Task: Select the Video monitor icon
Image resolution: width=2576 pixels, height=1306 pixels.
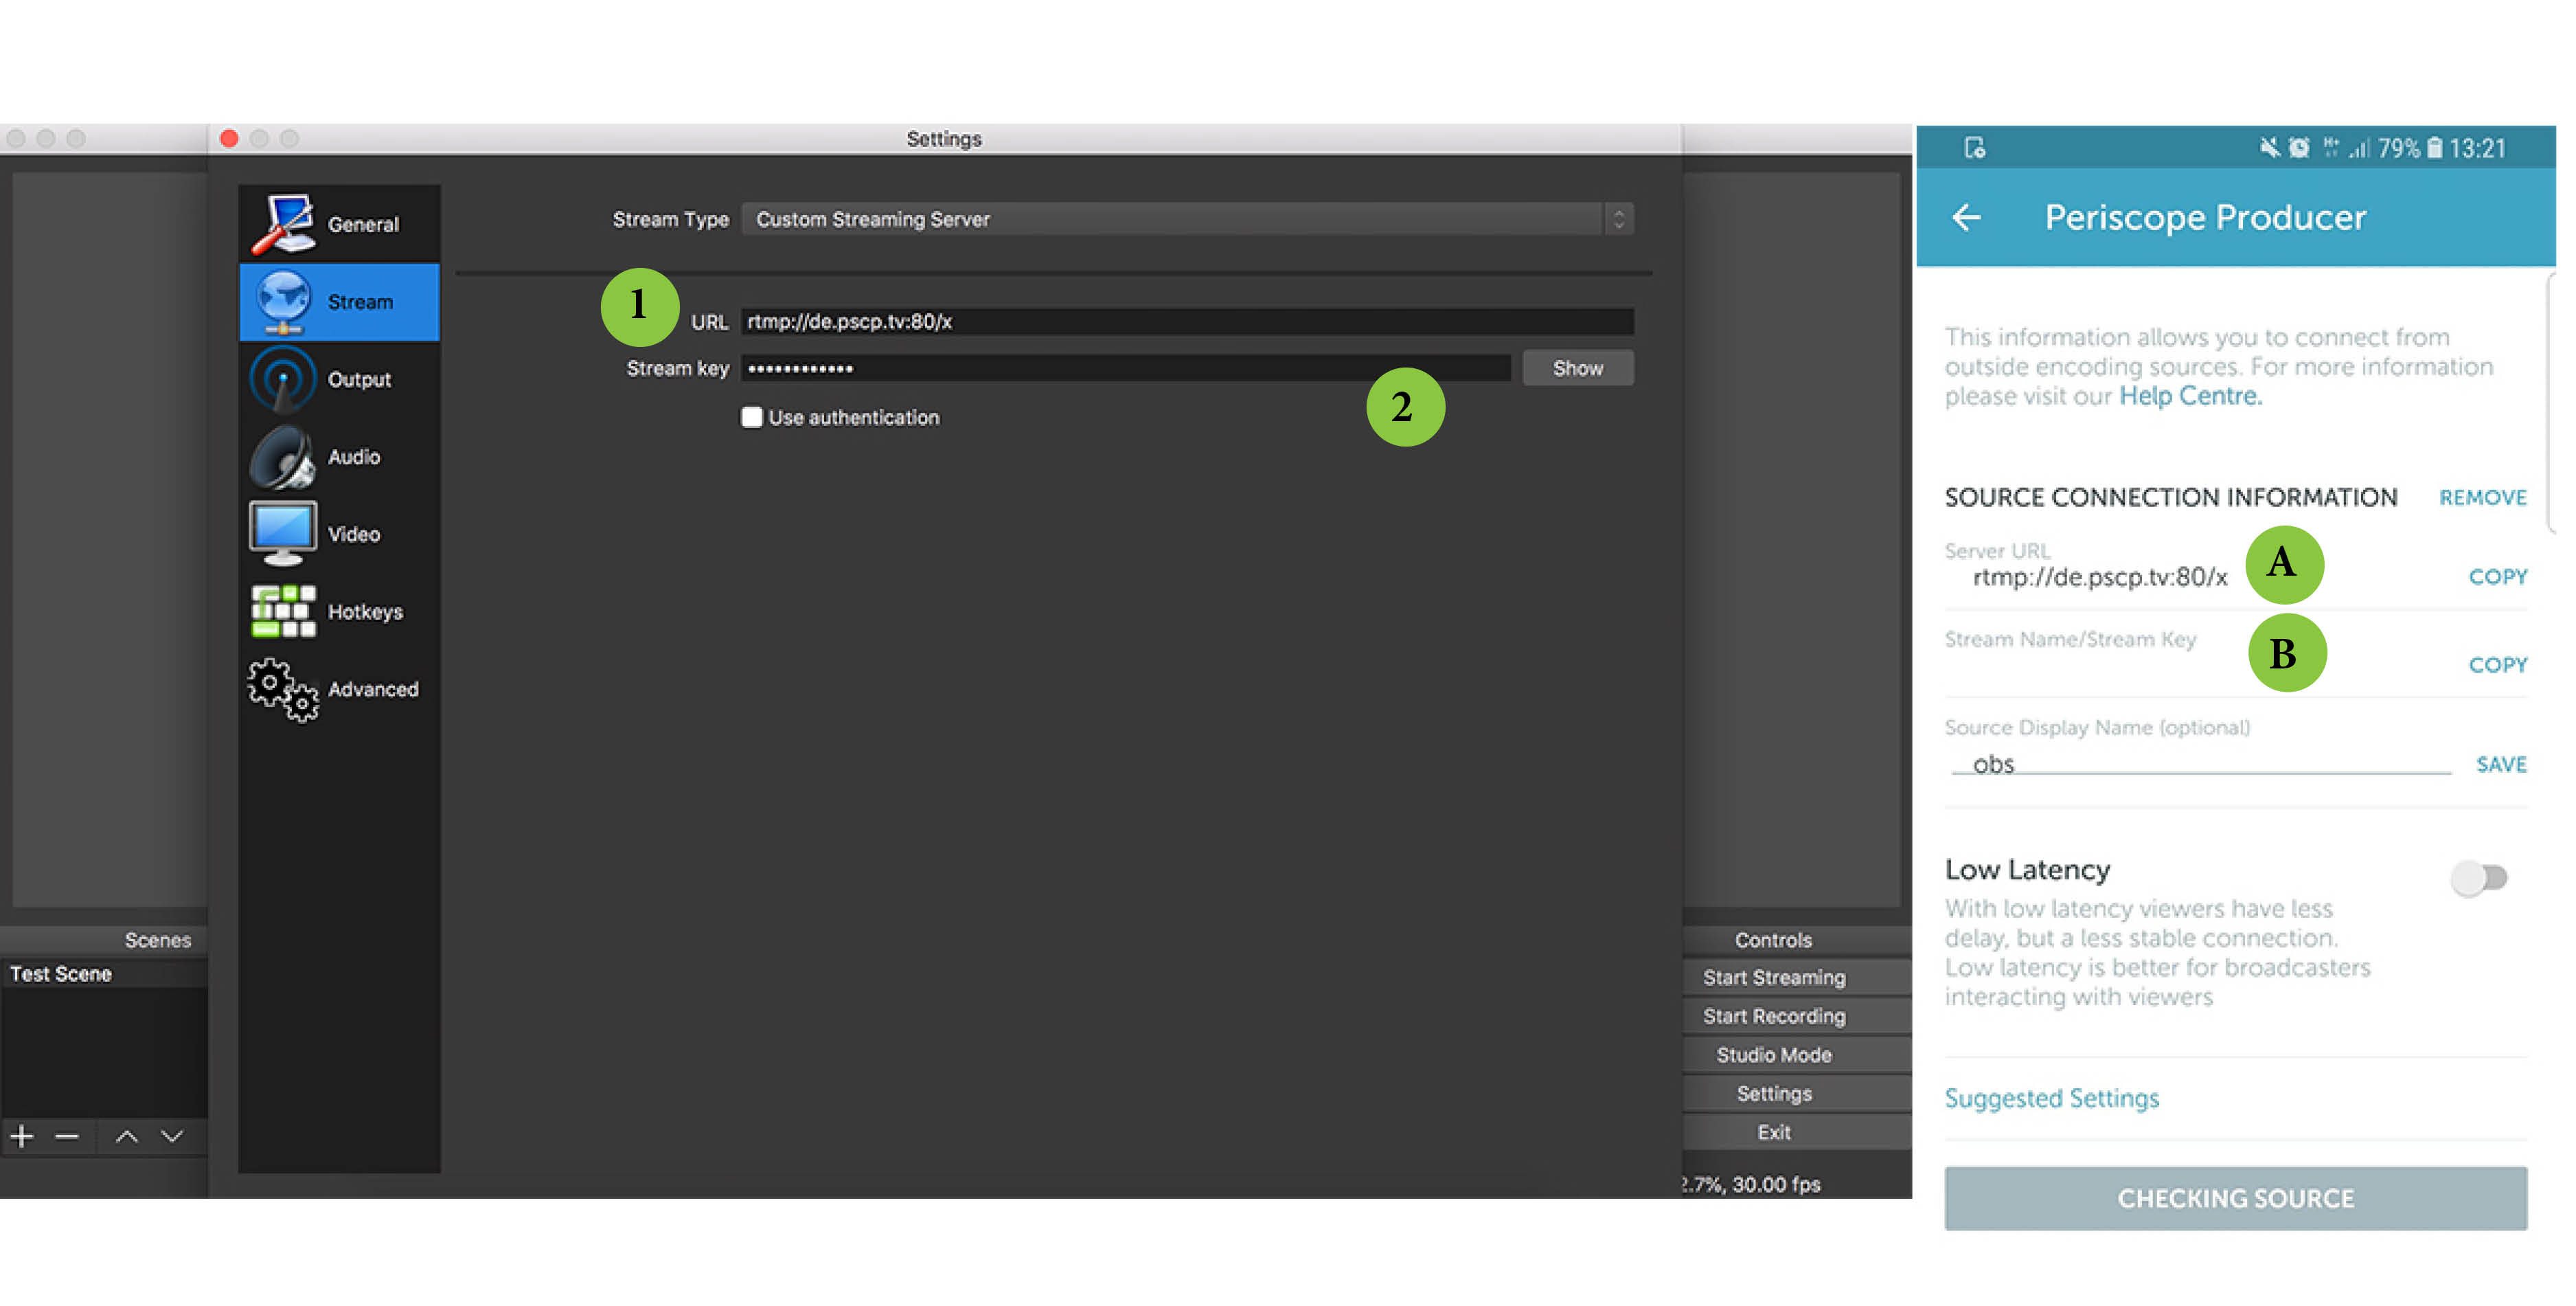Action: tap(284, 533)
